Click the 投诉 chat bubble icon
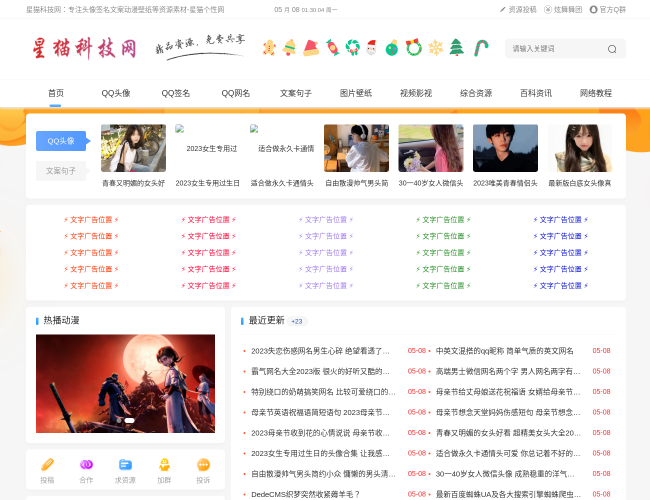 click(x=203, y=465)
